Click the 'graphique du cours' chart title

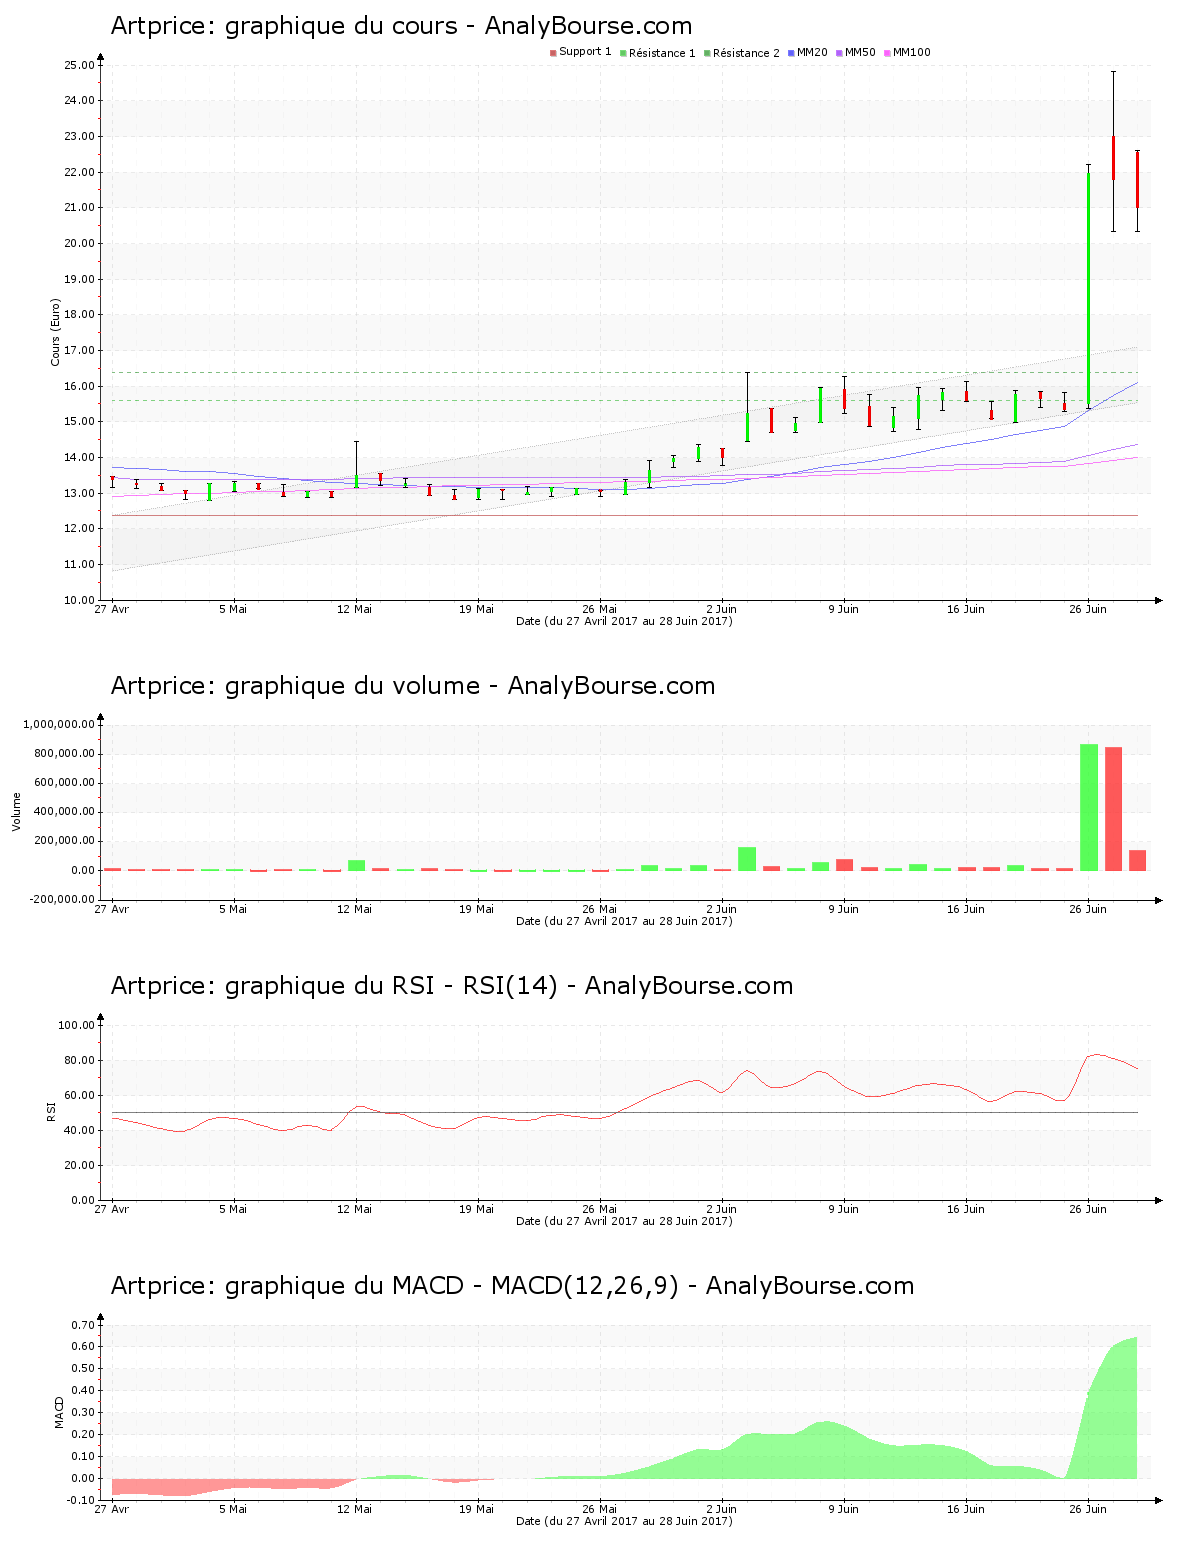[x=401, y=26]
